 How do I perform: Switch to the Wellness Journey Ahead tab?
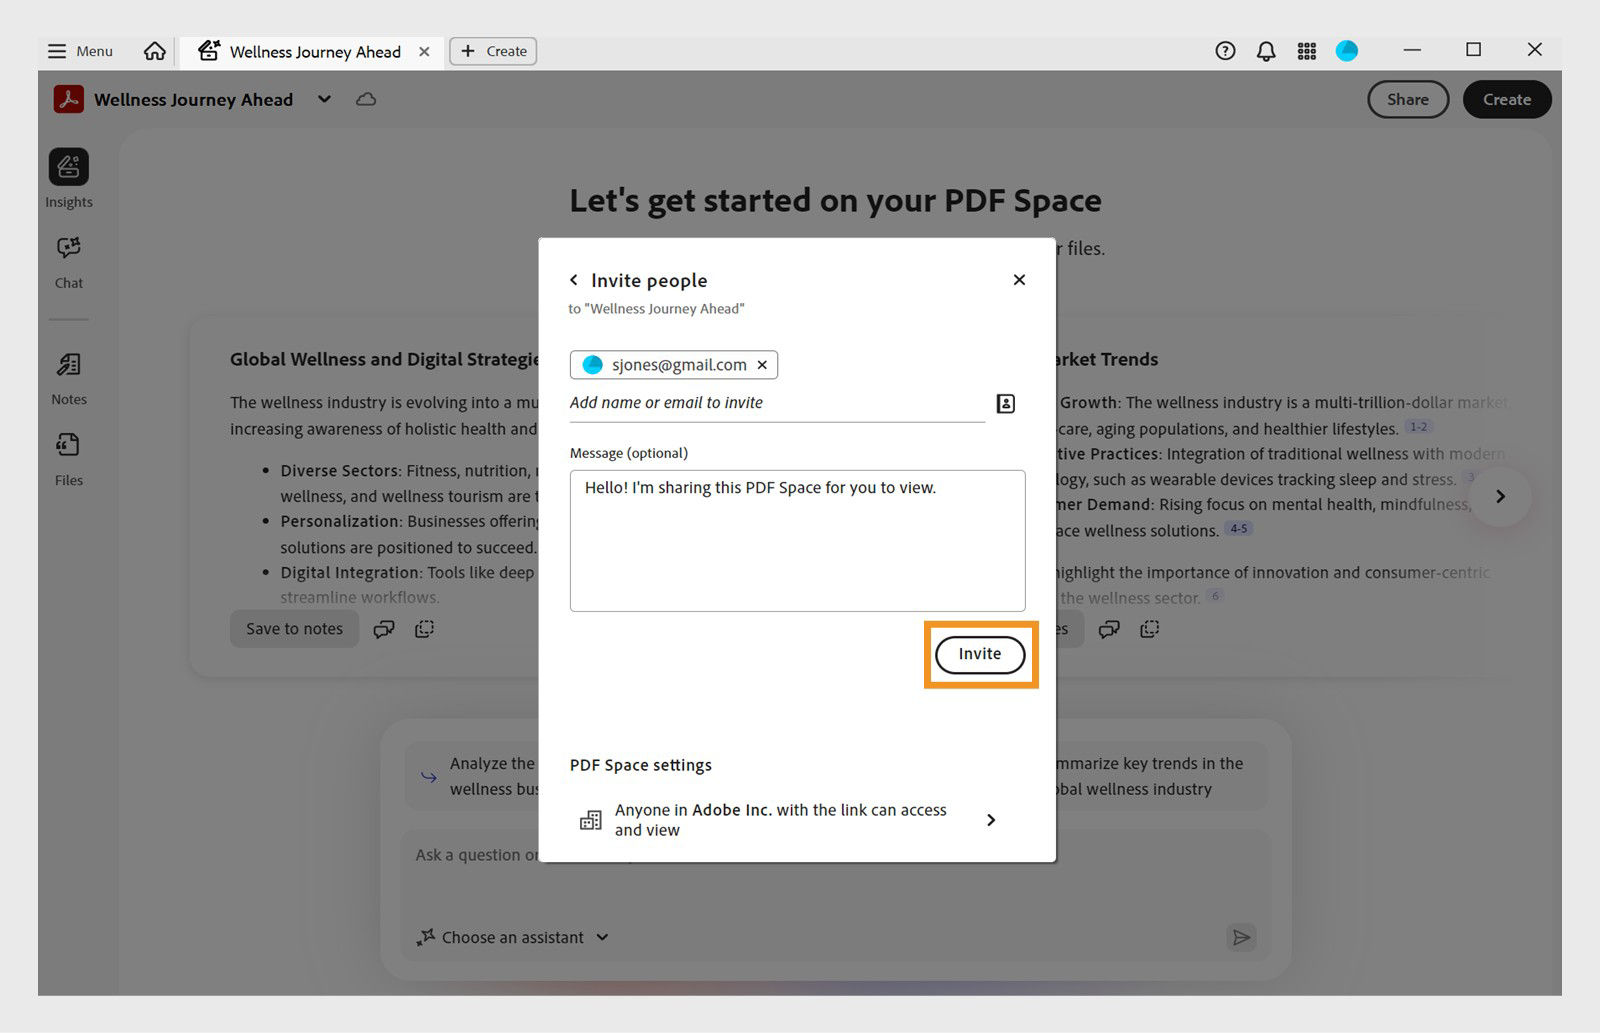tap(313, 51)
